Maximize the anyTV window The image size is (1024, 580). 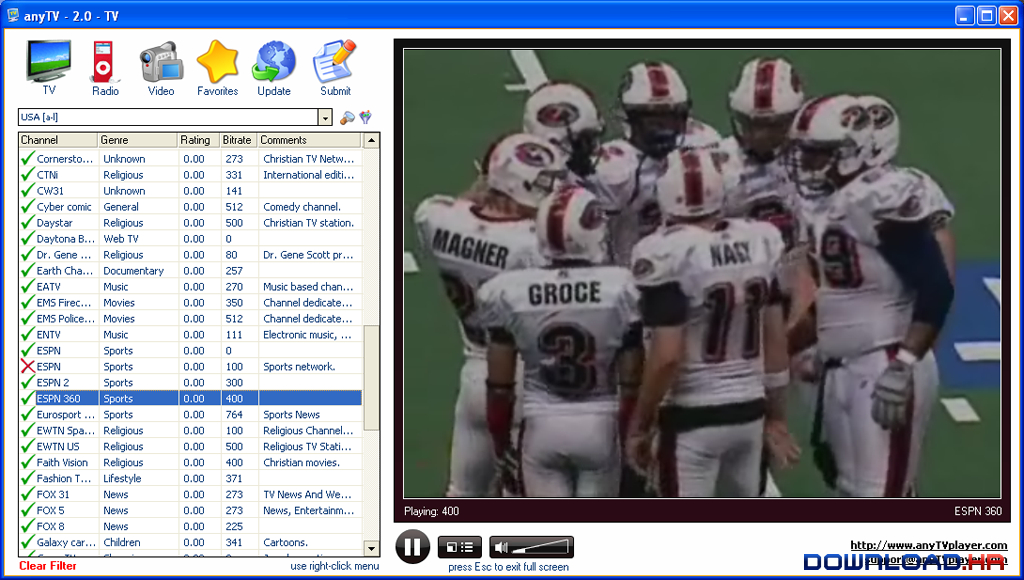(986, 15)
